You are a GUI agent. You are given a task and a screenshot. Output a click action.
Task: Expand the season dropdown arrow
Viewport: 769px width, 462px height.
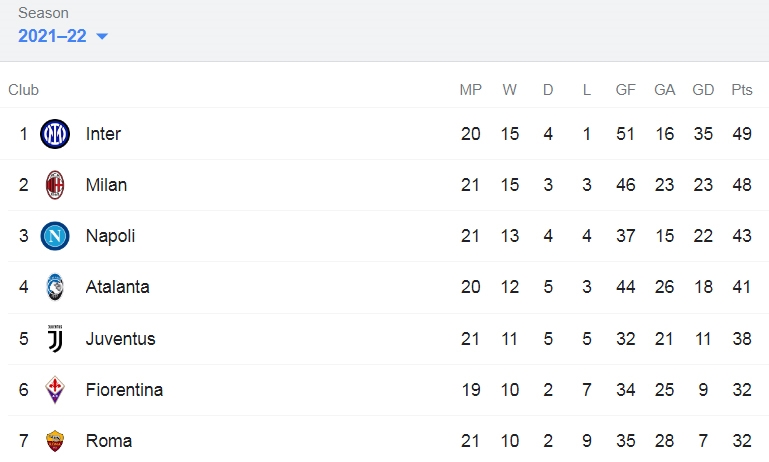[102, 36]
